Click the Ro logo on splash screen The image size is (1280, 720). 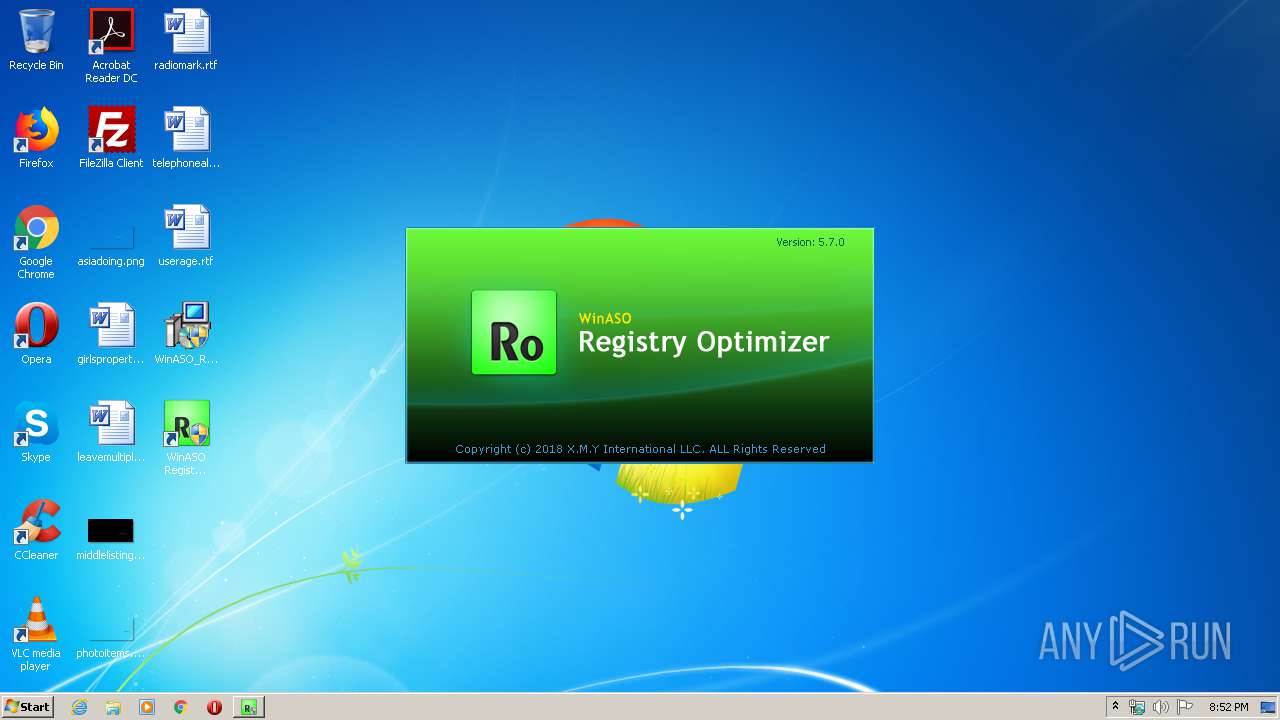click(514, 333)
